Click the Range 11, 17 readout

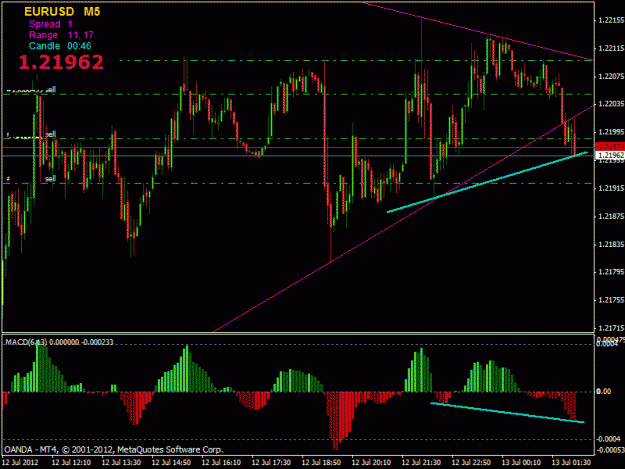(61, 35)
